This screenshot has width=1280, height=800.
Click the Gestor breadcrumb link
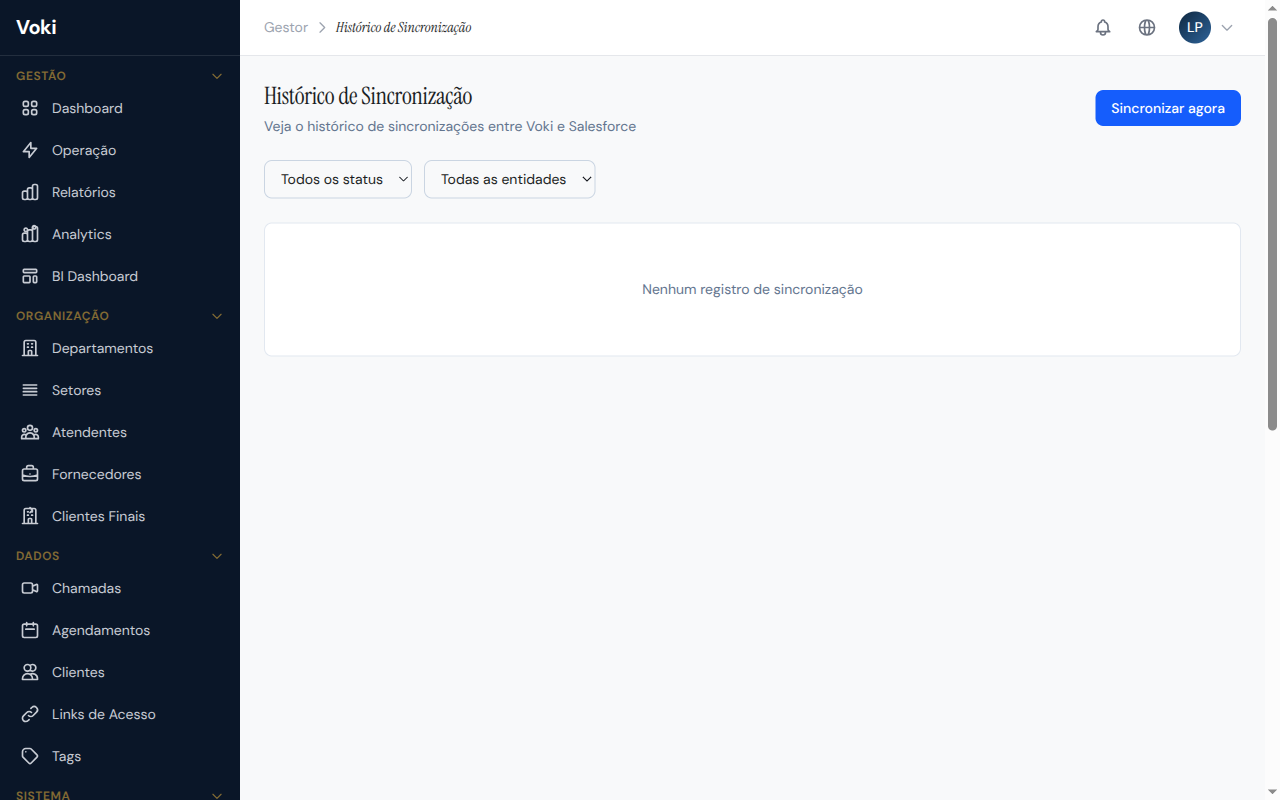coord(286,27)
